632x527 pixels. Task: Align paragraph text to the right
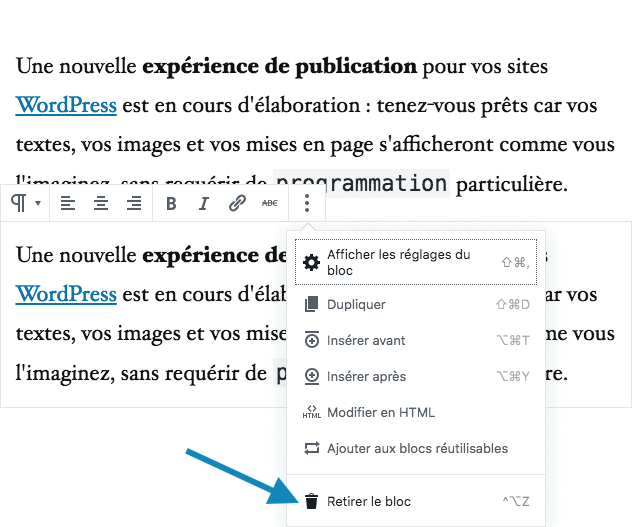pos(134,204)
